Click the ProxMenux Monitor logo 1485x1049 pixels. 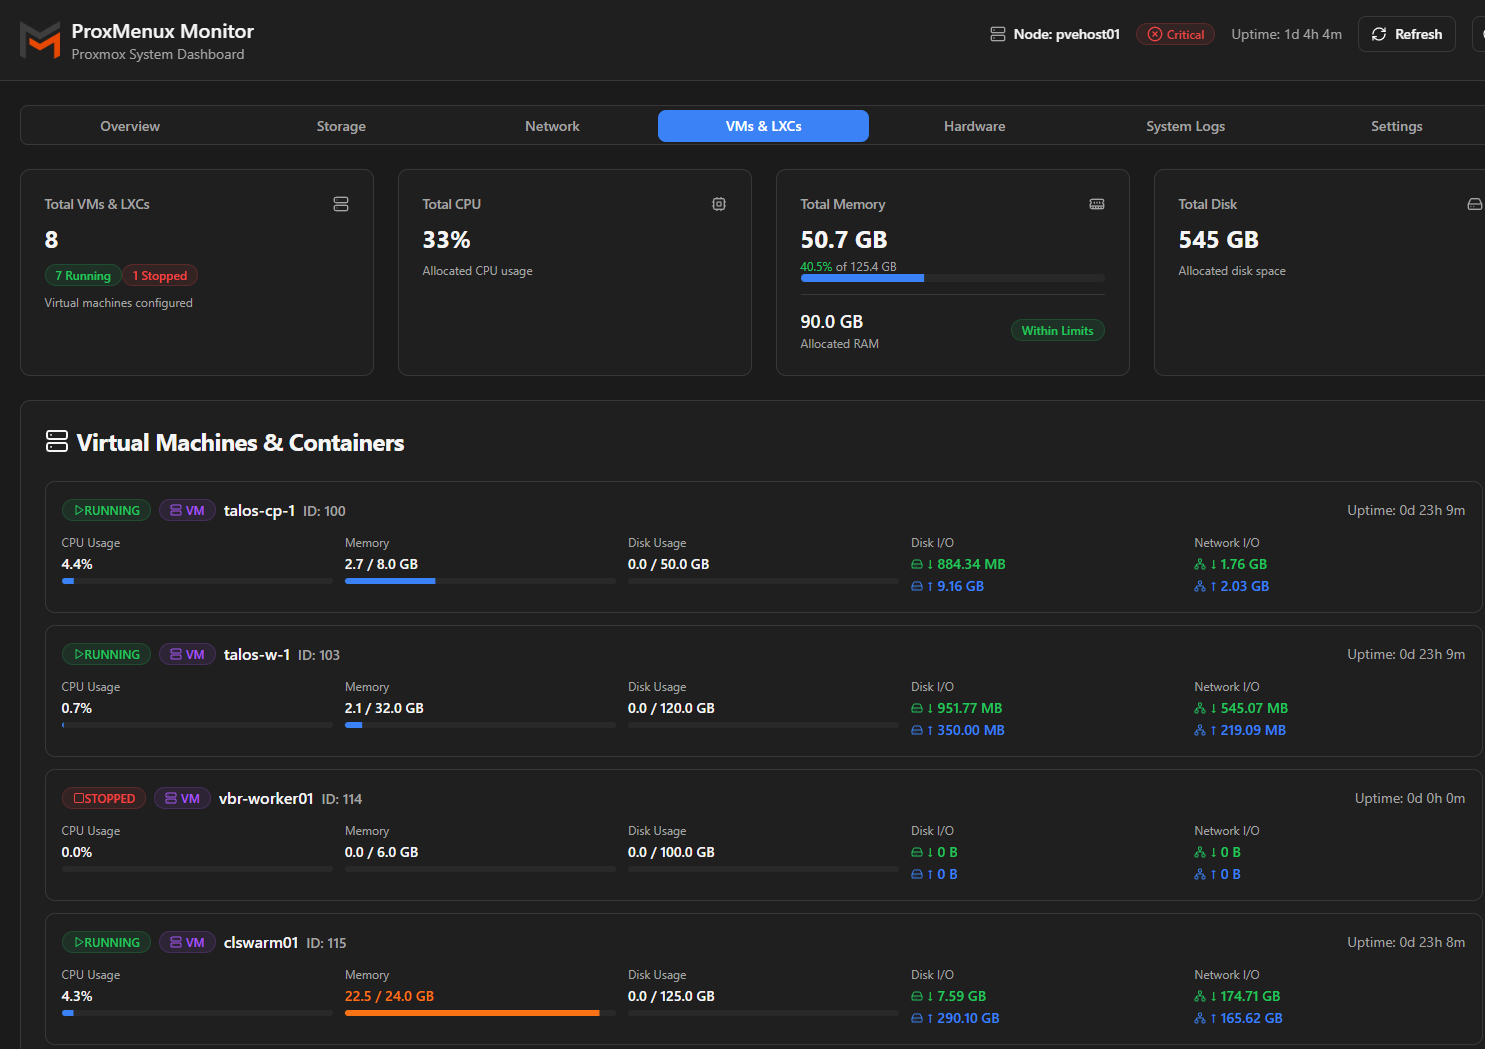[x=39, y=40]
